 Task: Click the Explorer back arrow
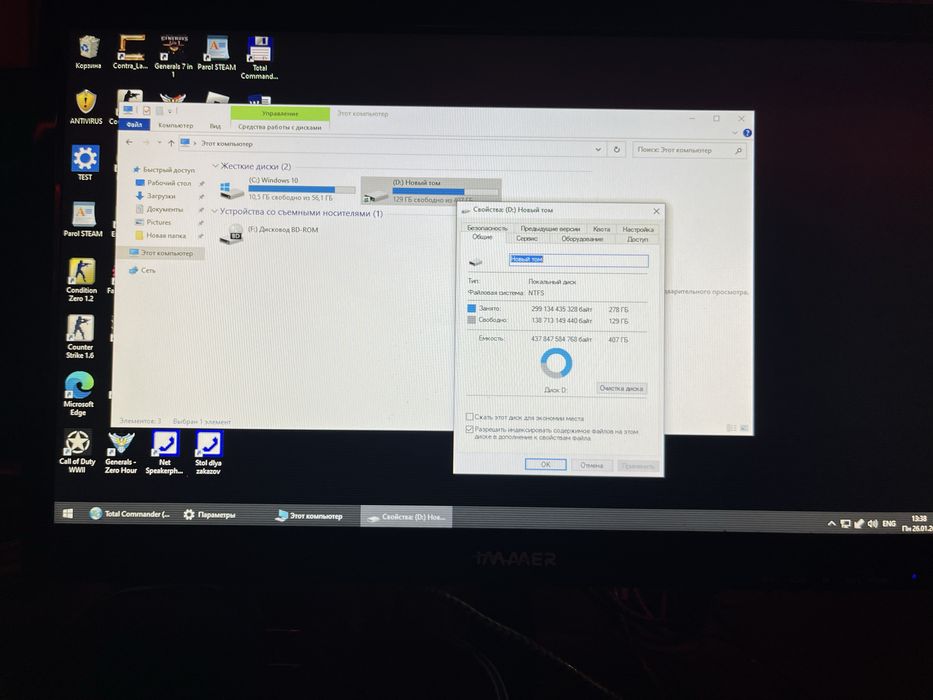click(130, 142)
